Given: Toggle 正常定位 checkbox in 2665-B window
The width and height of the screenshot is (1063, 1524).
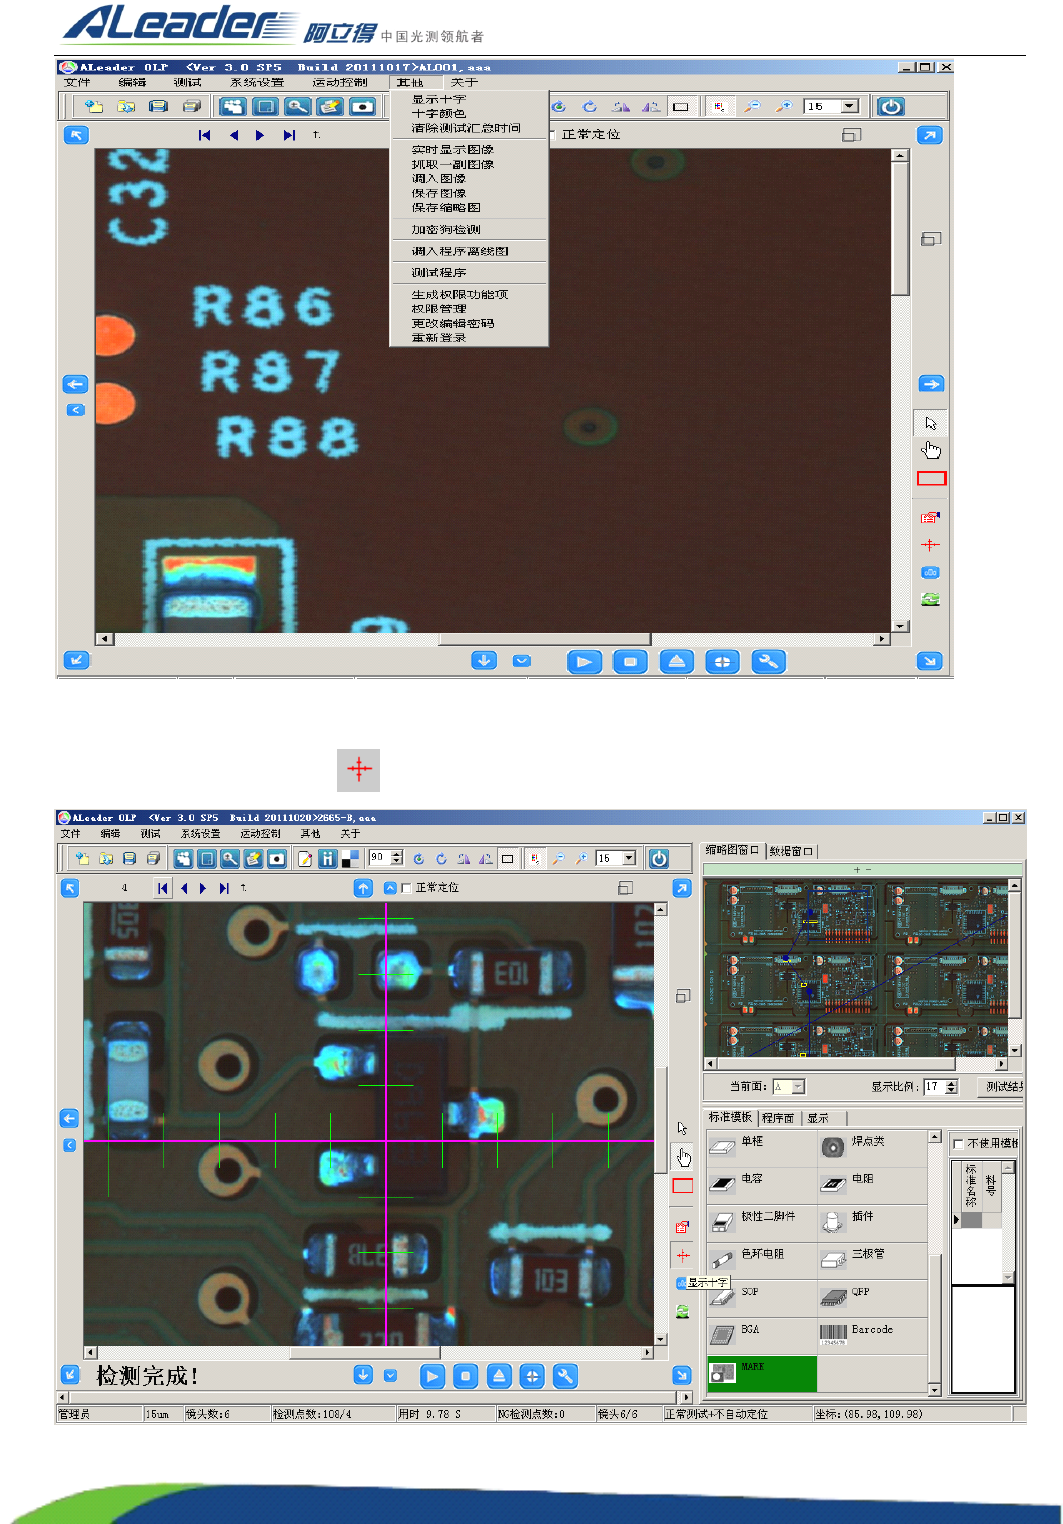Looking at the screenshot, I should pyautogui.click(x=406, y=888).
